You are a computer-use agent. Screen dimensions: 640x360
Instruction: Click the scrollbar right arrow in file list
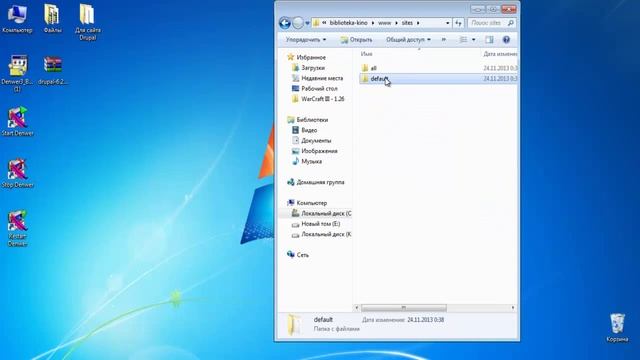513,308
